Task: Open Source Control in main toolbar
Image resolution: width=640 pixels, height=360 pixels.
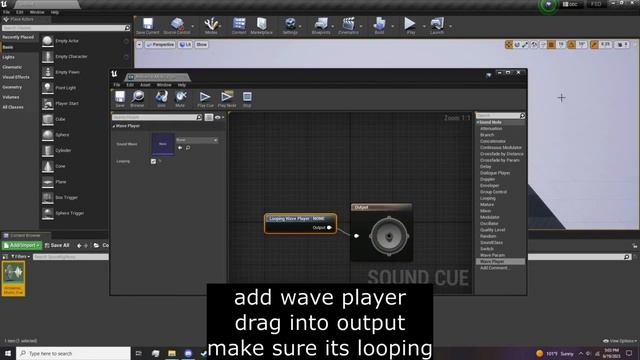Action: tap(177, 26)
